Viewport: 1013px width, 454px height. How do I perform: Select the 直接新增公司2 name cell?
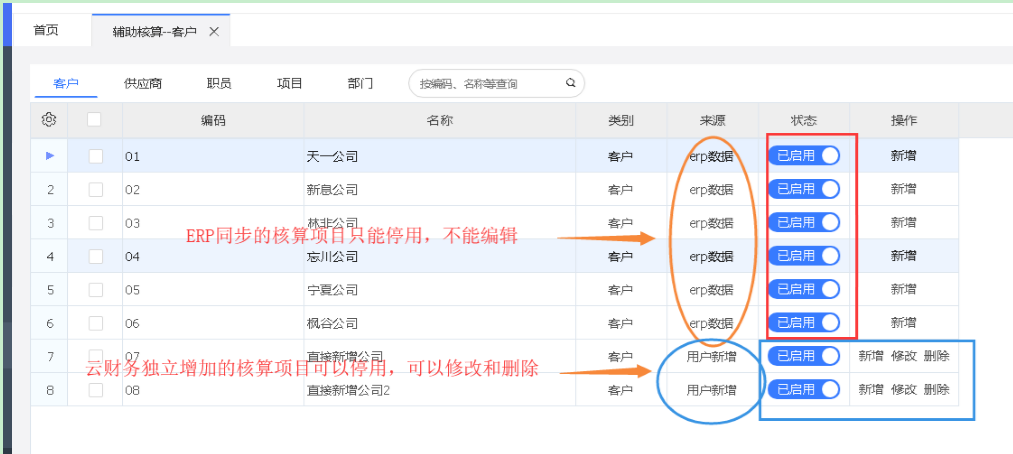click(x=439, y=389)
